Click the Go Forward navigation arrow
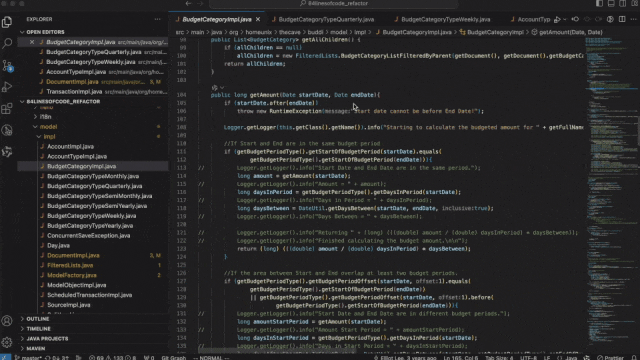The height and width of the screenshot is (360, 640). point(200,3)
